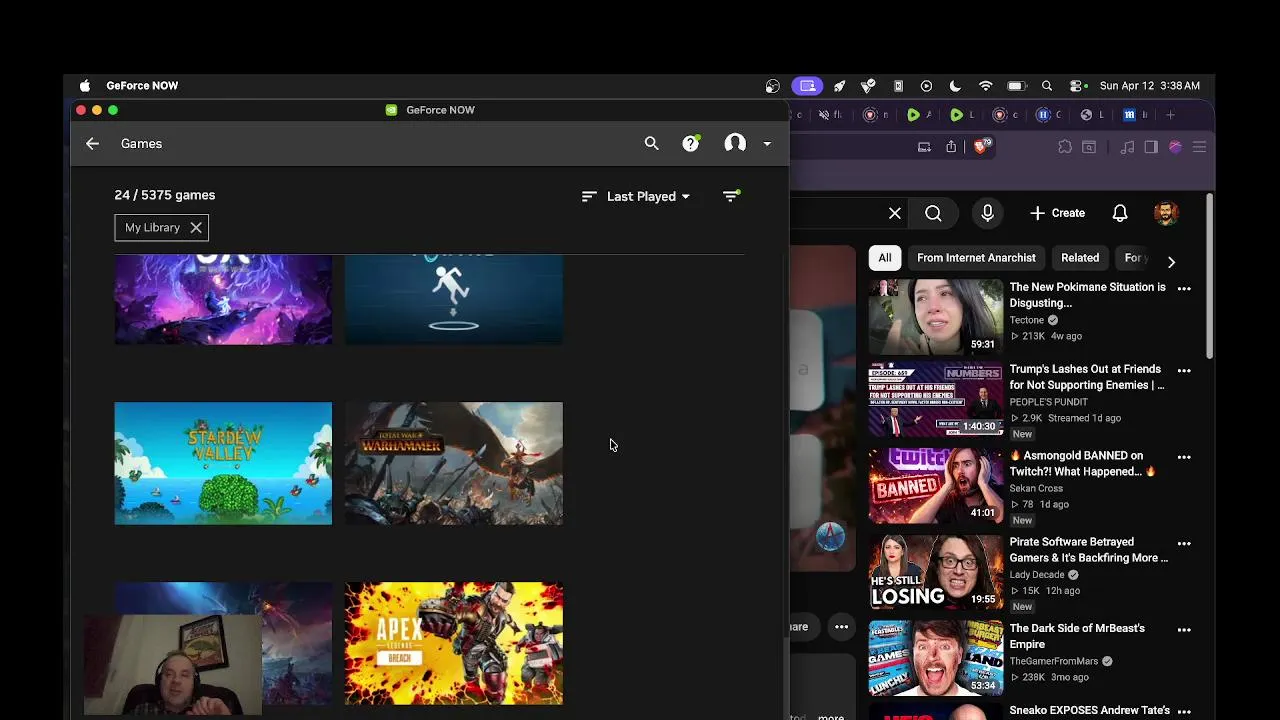Toggle Do Not Disturb moon icon

[x=955, y=86]
